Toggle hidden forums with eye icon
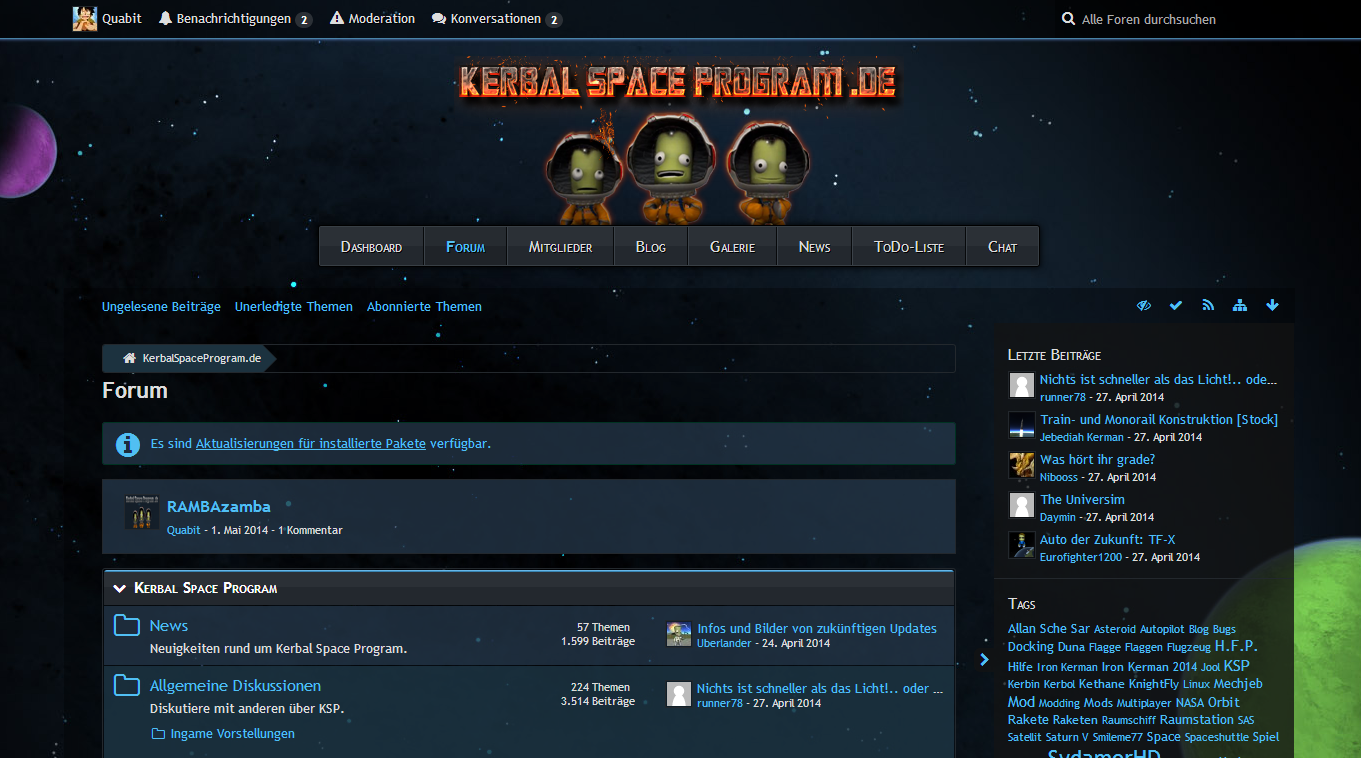1361x758 pixels. 1144,306
